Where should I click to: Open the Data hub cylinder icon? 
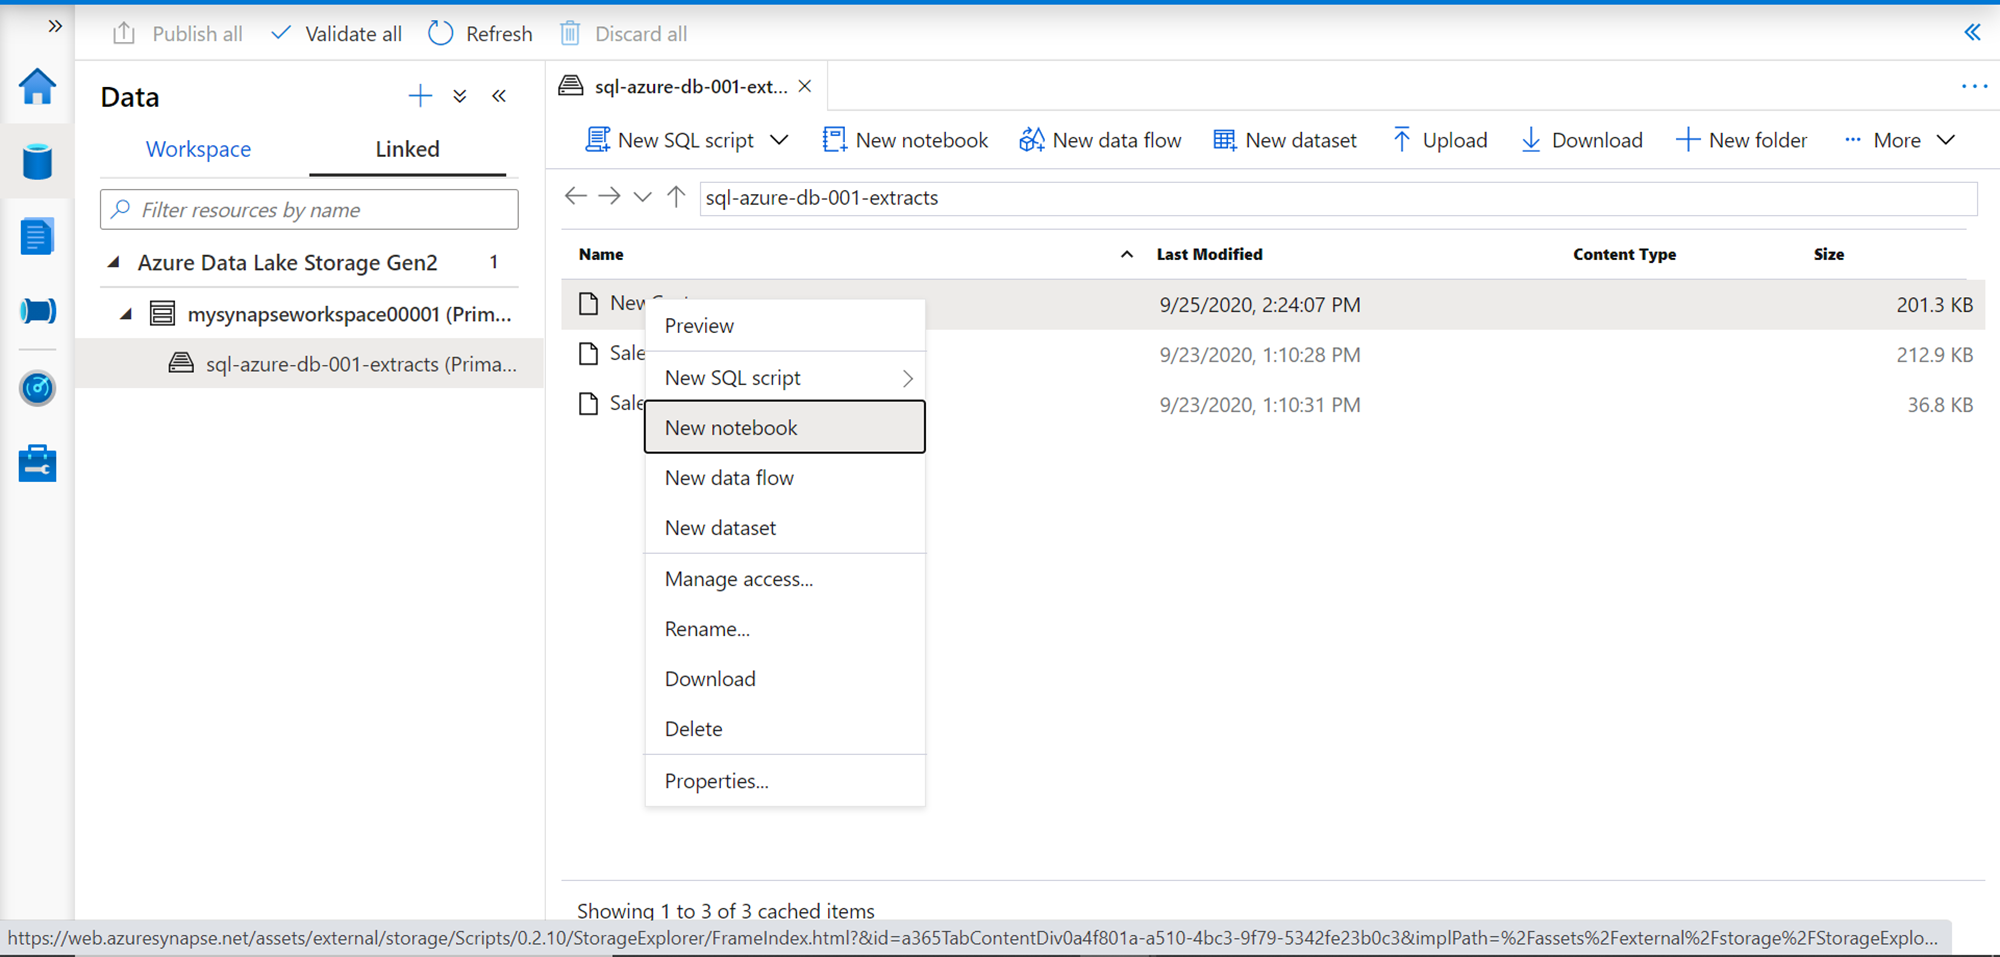pos(37,161)
